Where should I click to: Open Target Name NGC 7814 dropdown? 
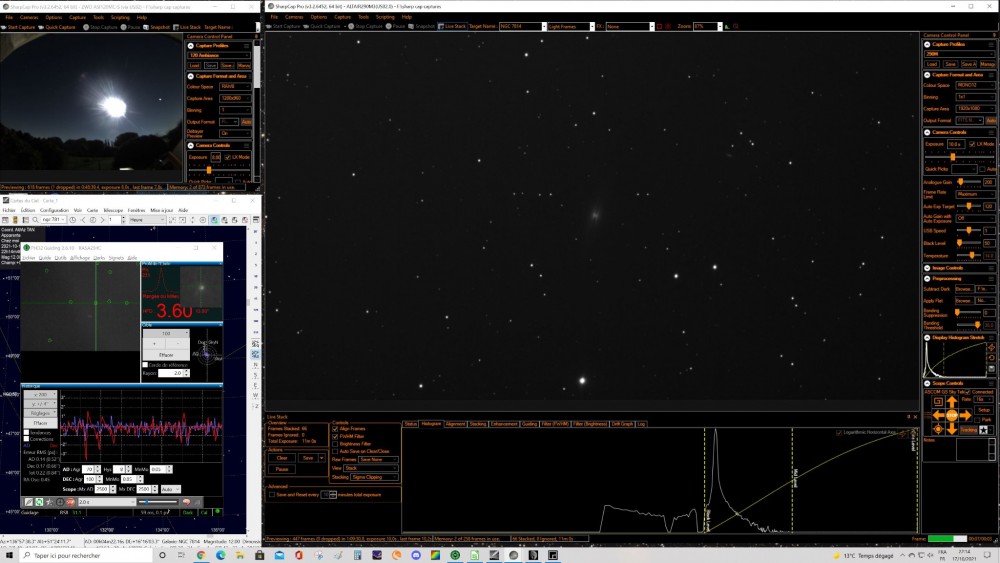point(522,26)
